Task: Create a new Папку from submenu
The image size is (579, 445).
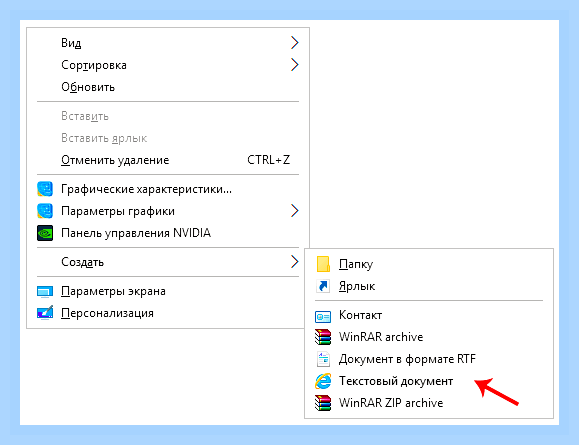Action: pyautogui.click(x=429, y=264)
